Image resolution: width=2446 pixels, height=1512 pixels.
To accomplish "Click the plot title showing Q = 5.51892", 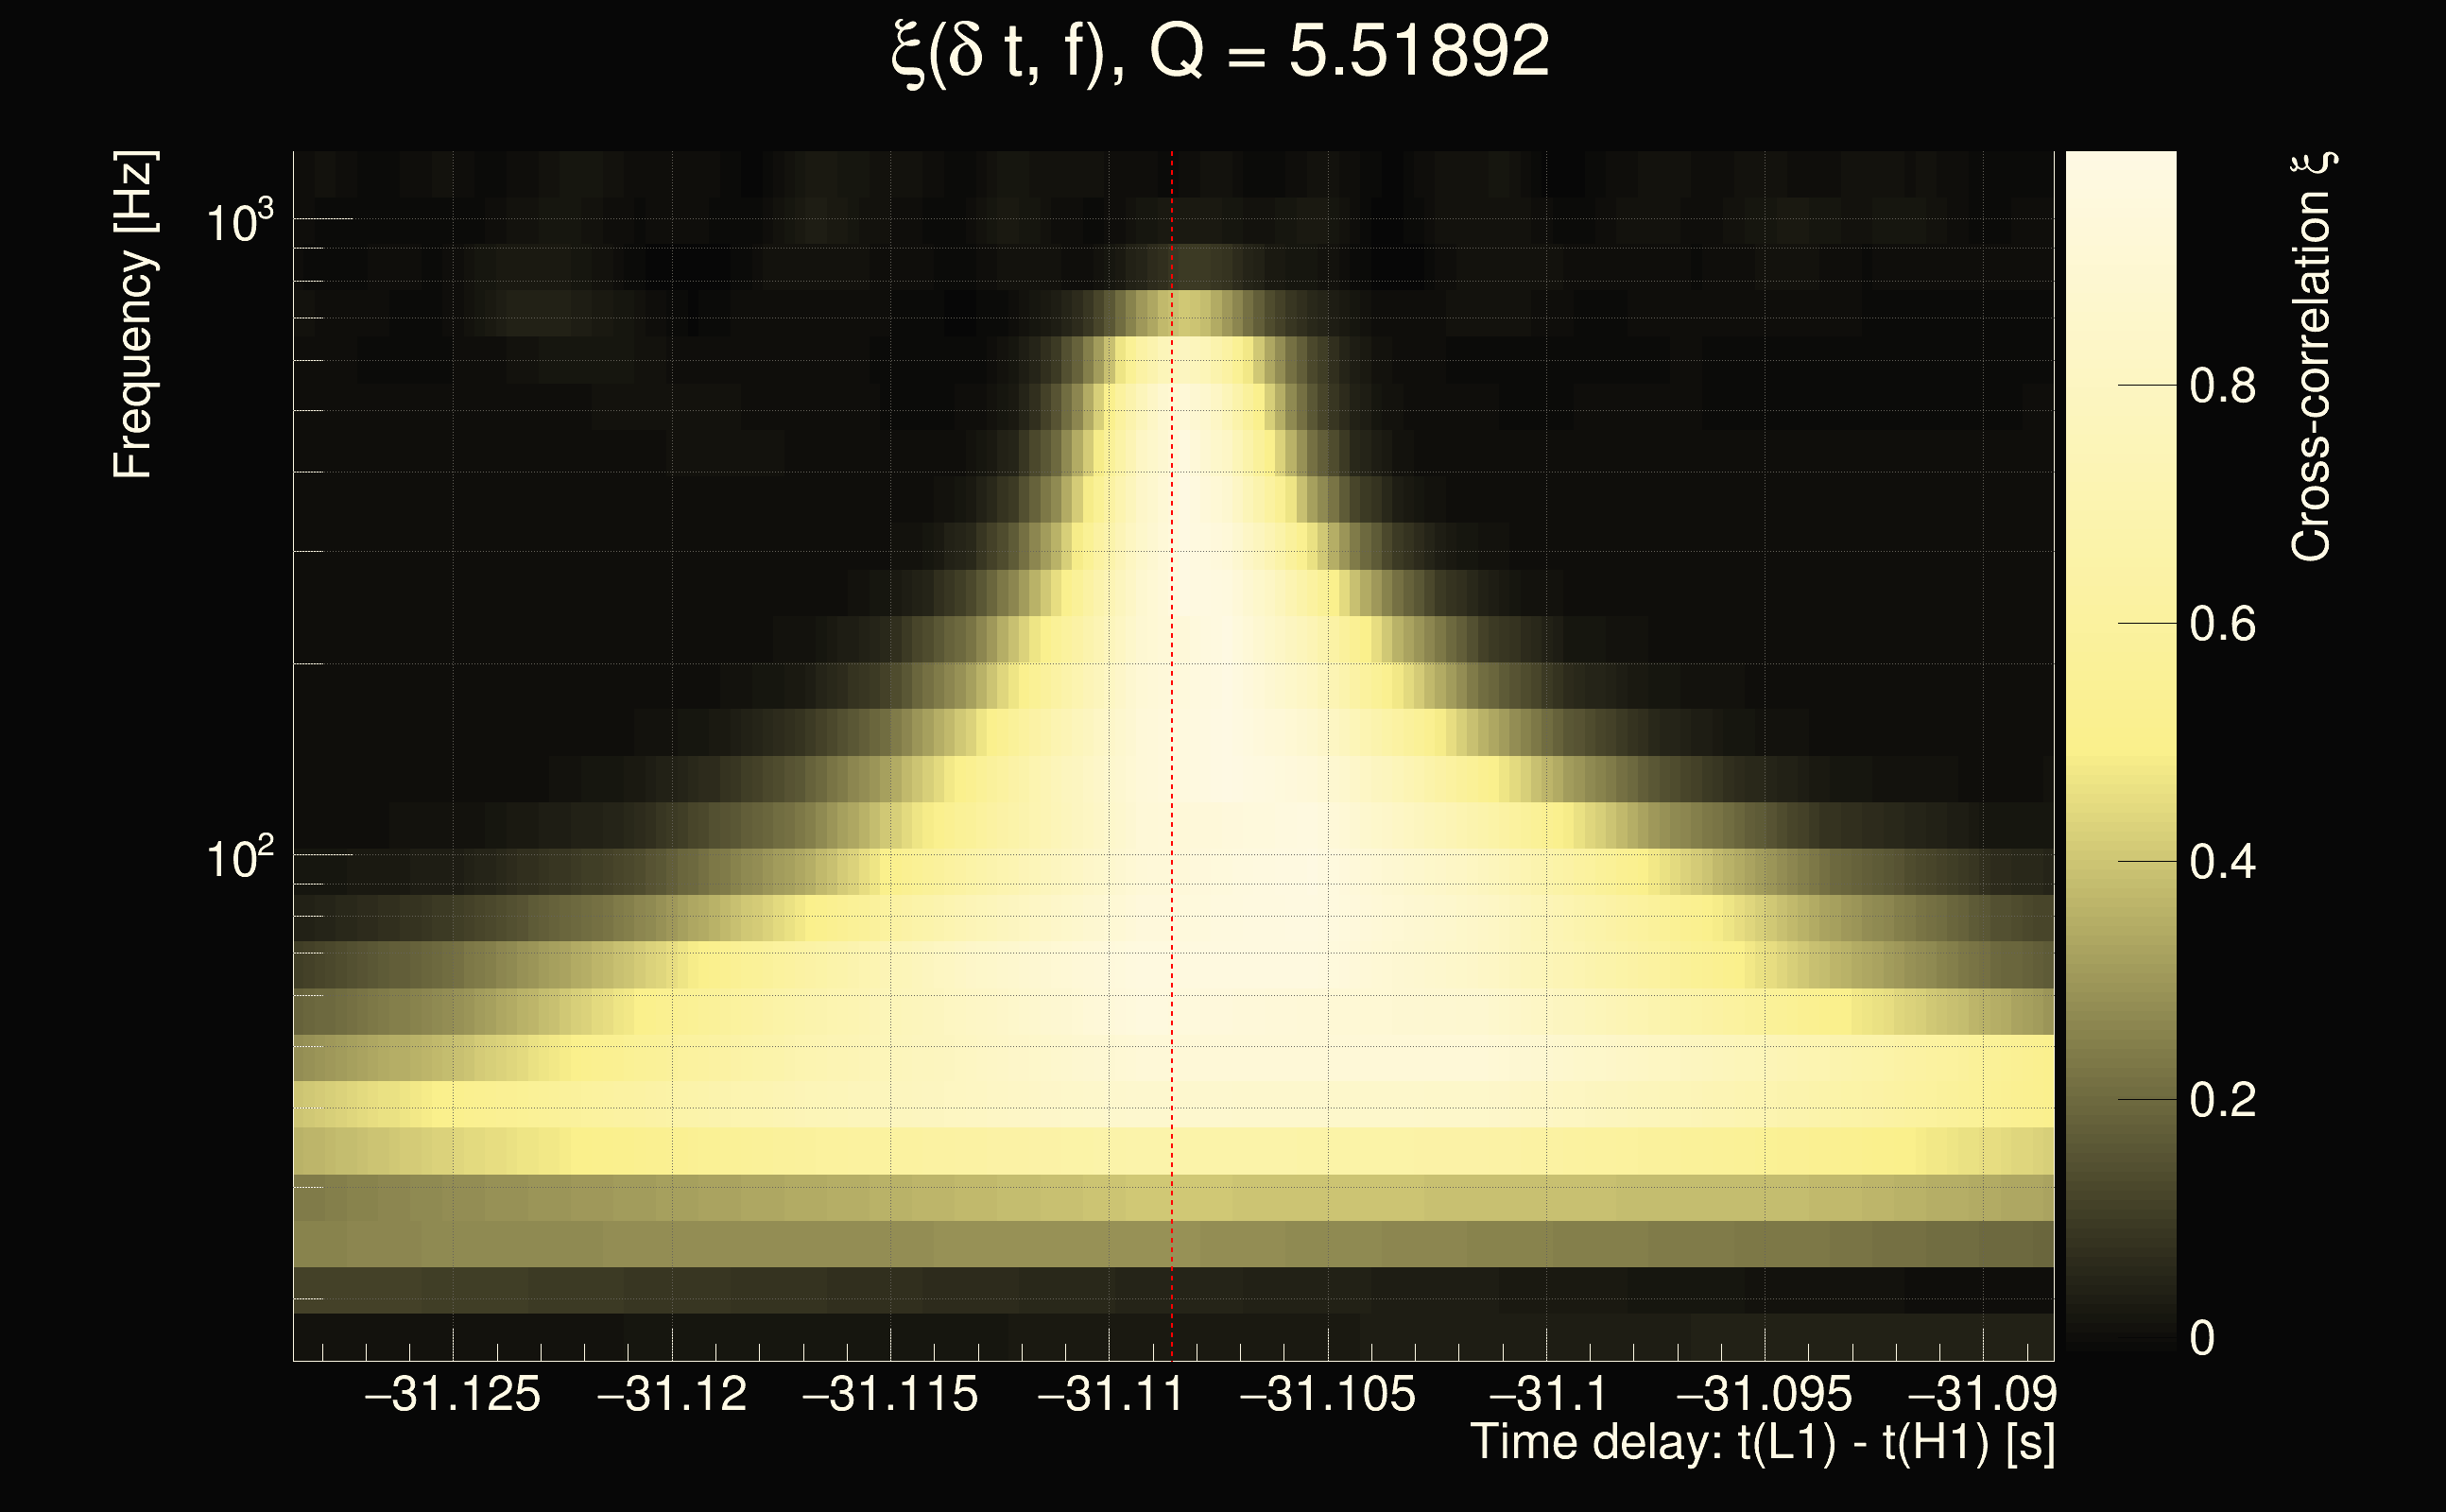I will 1220,52.
